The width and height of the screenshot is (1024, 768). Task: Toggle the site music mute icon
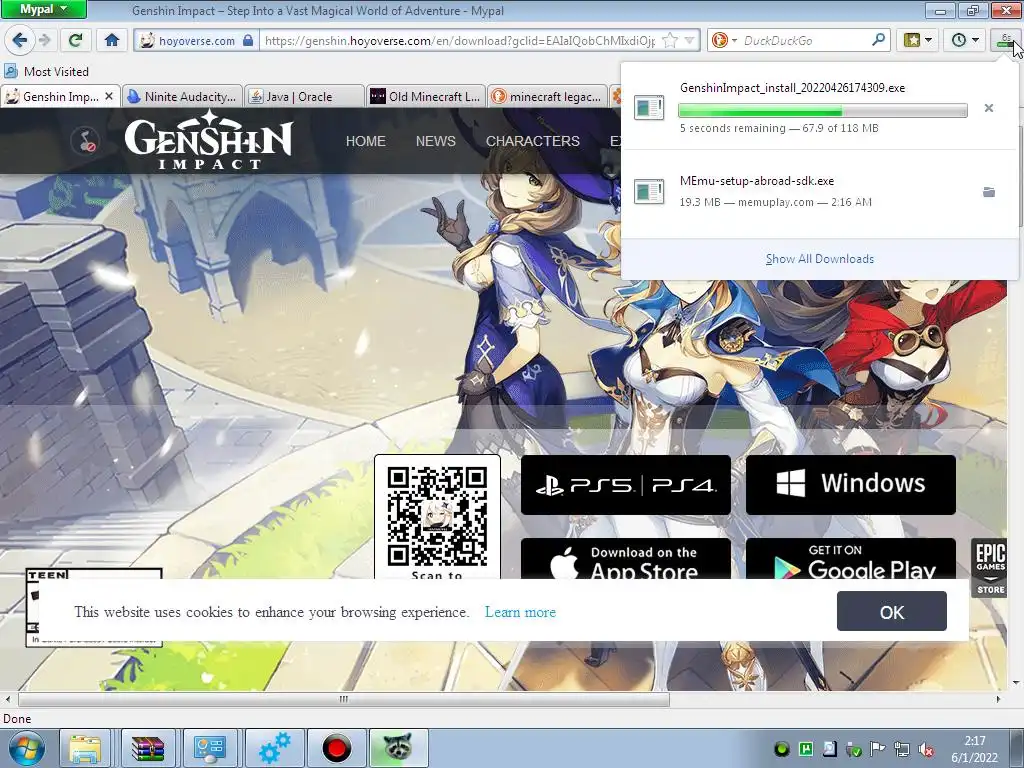(x=86, y=140)
